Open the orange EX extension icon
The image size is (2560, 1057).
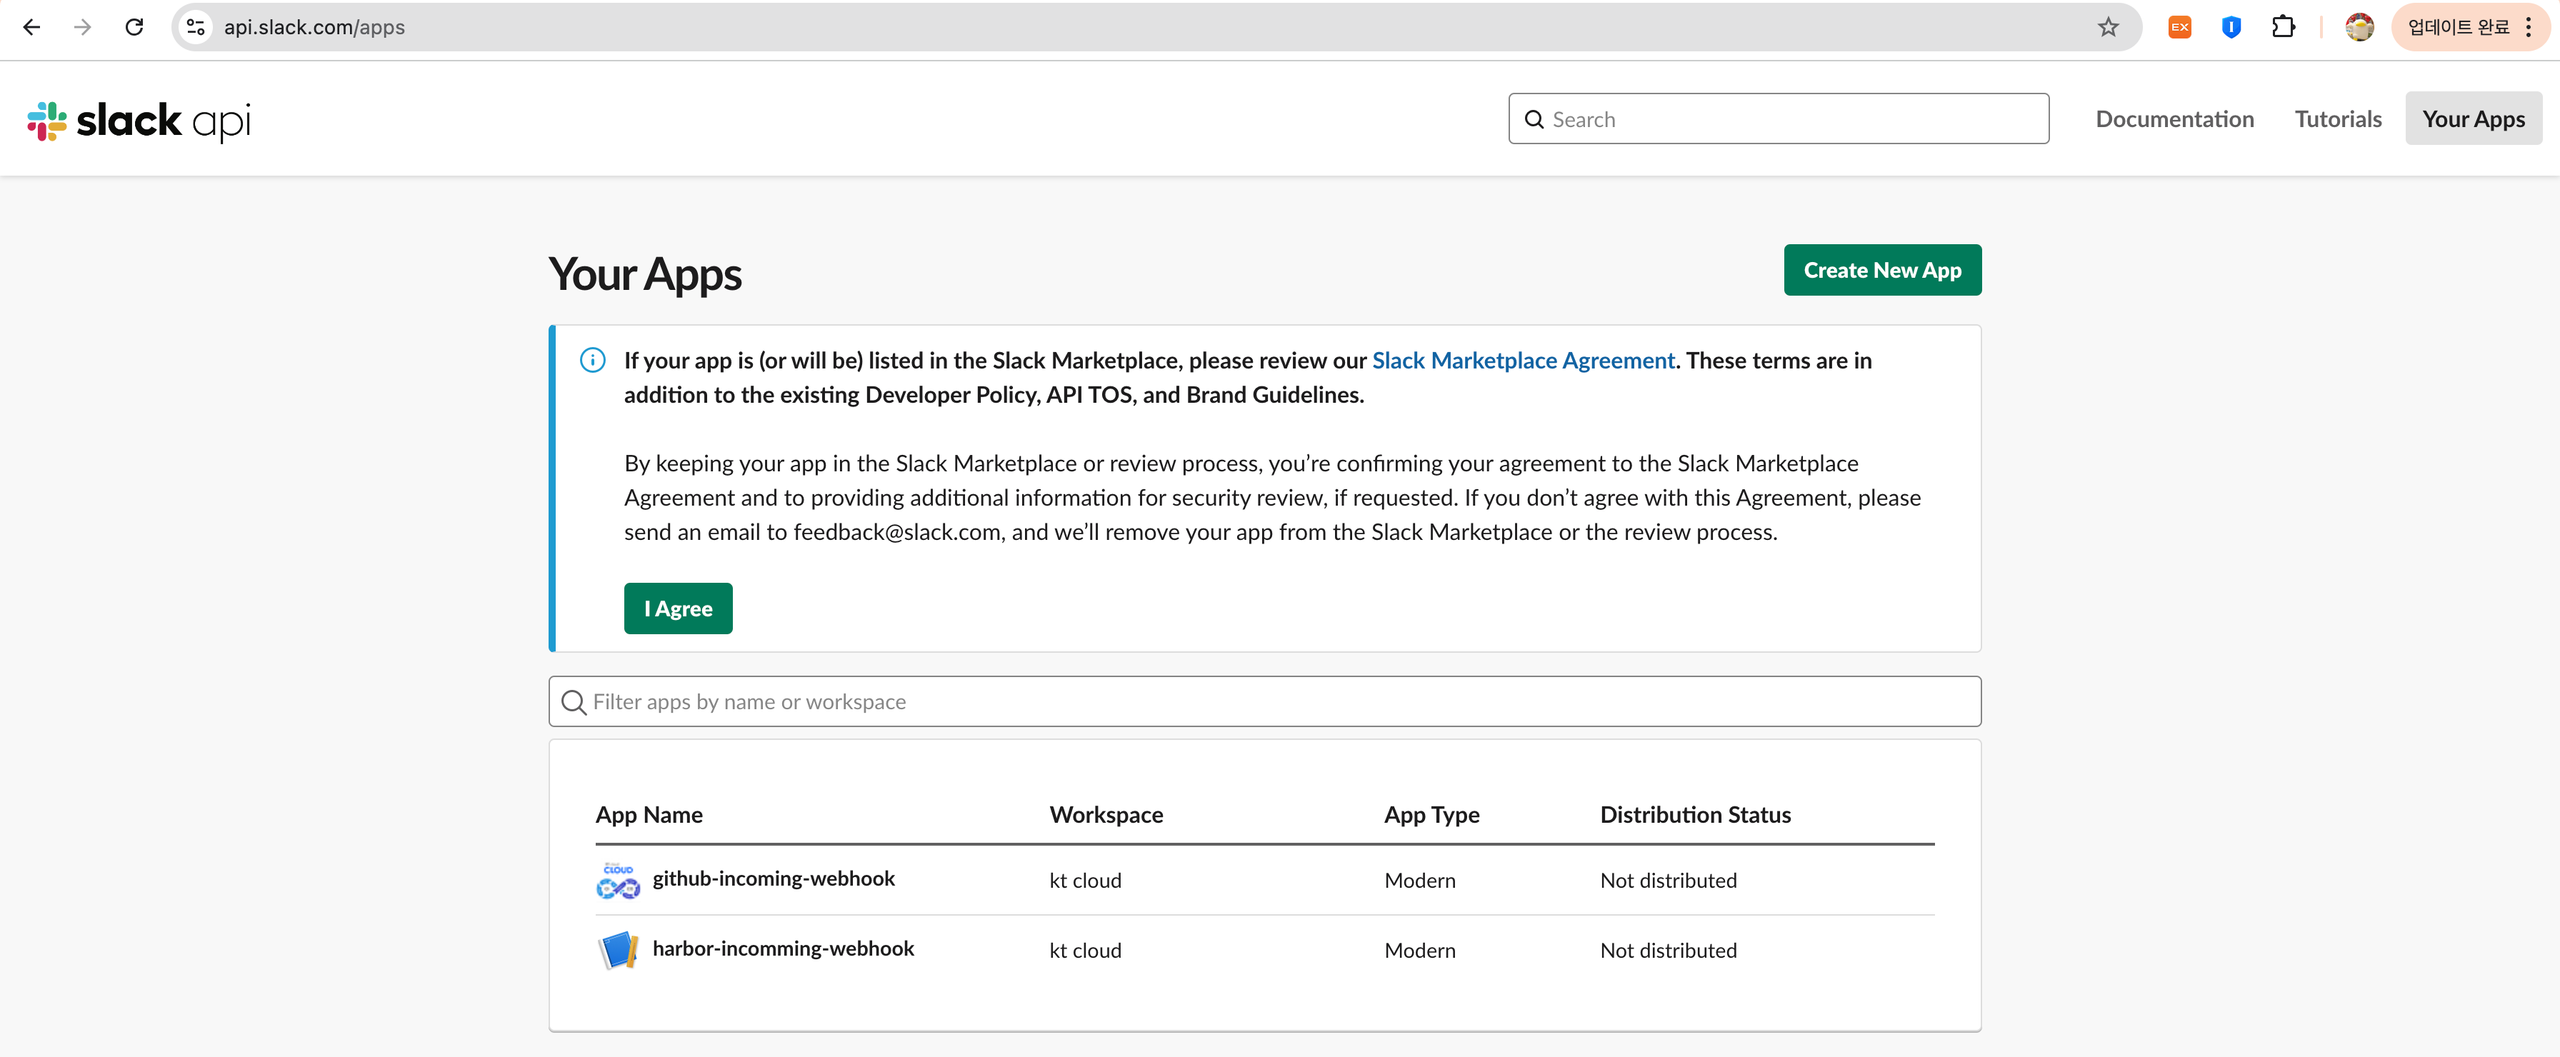coord(2180,27)
